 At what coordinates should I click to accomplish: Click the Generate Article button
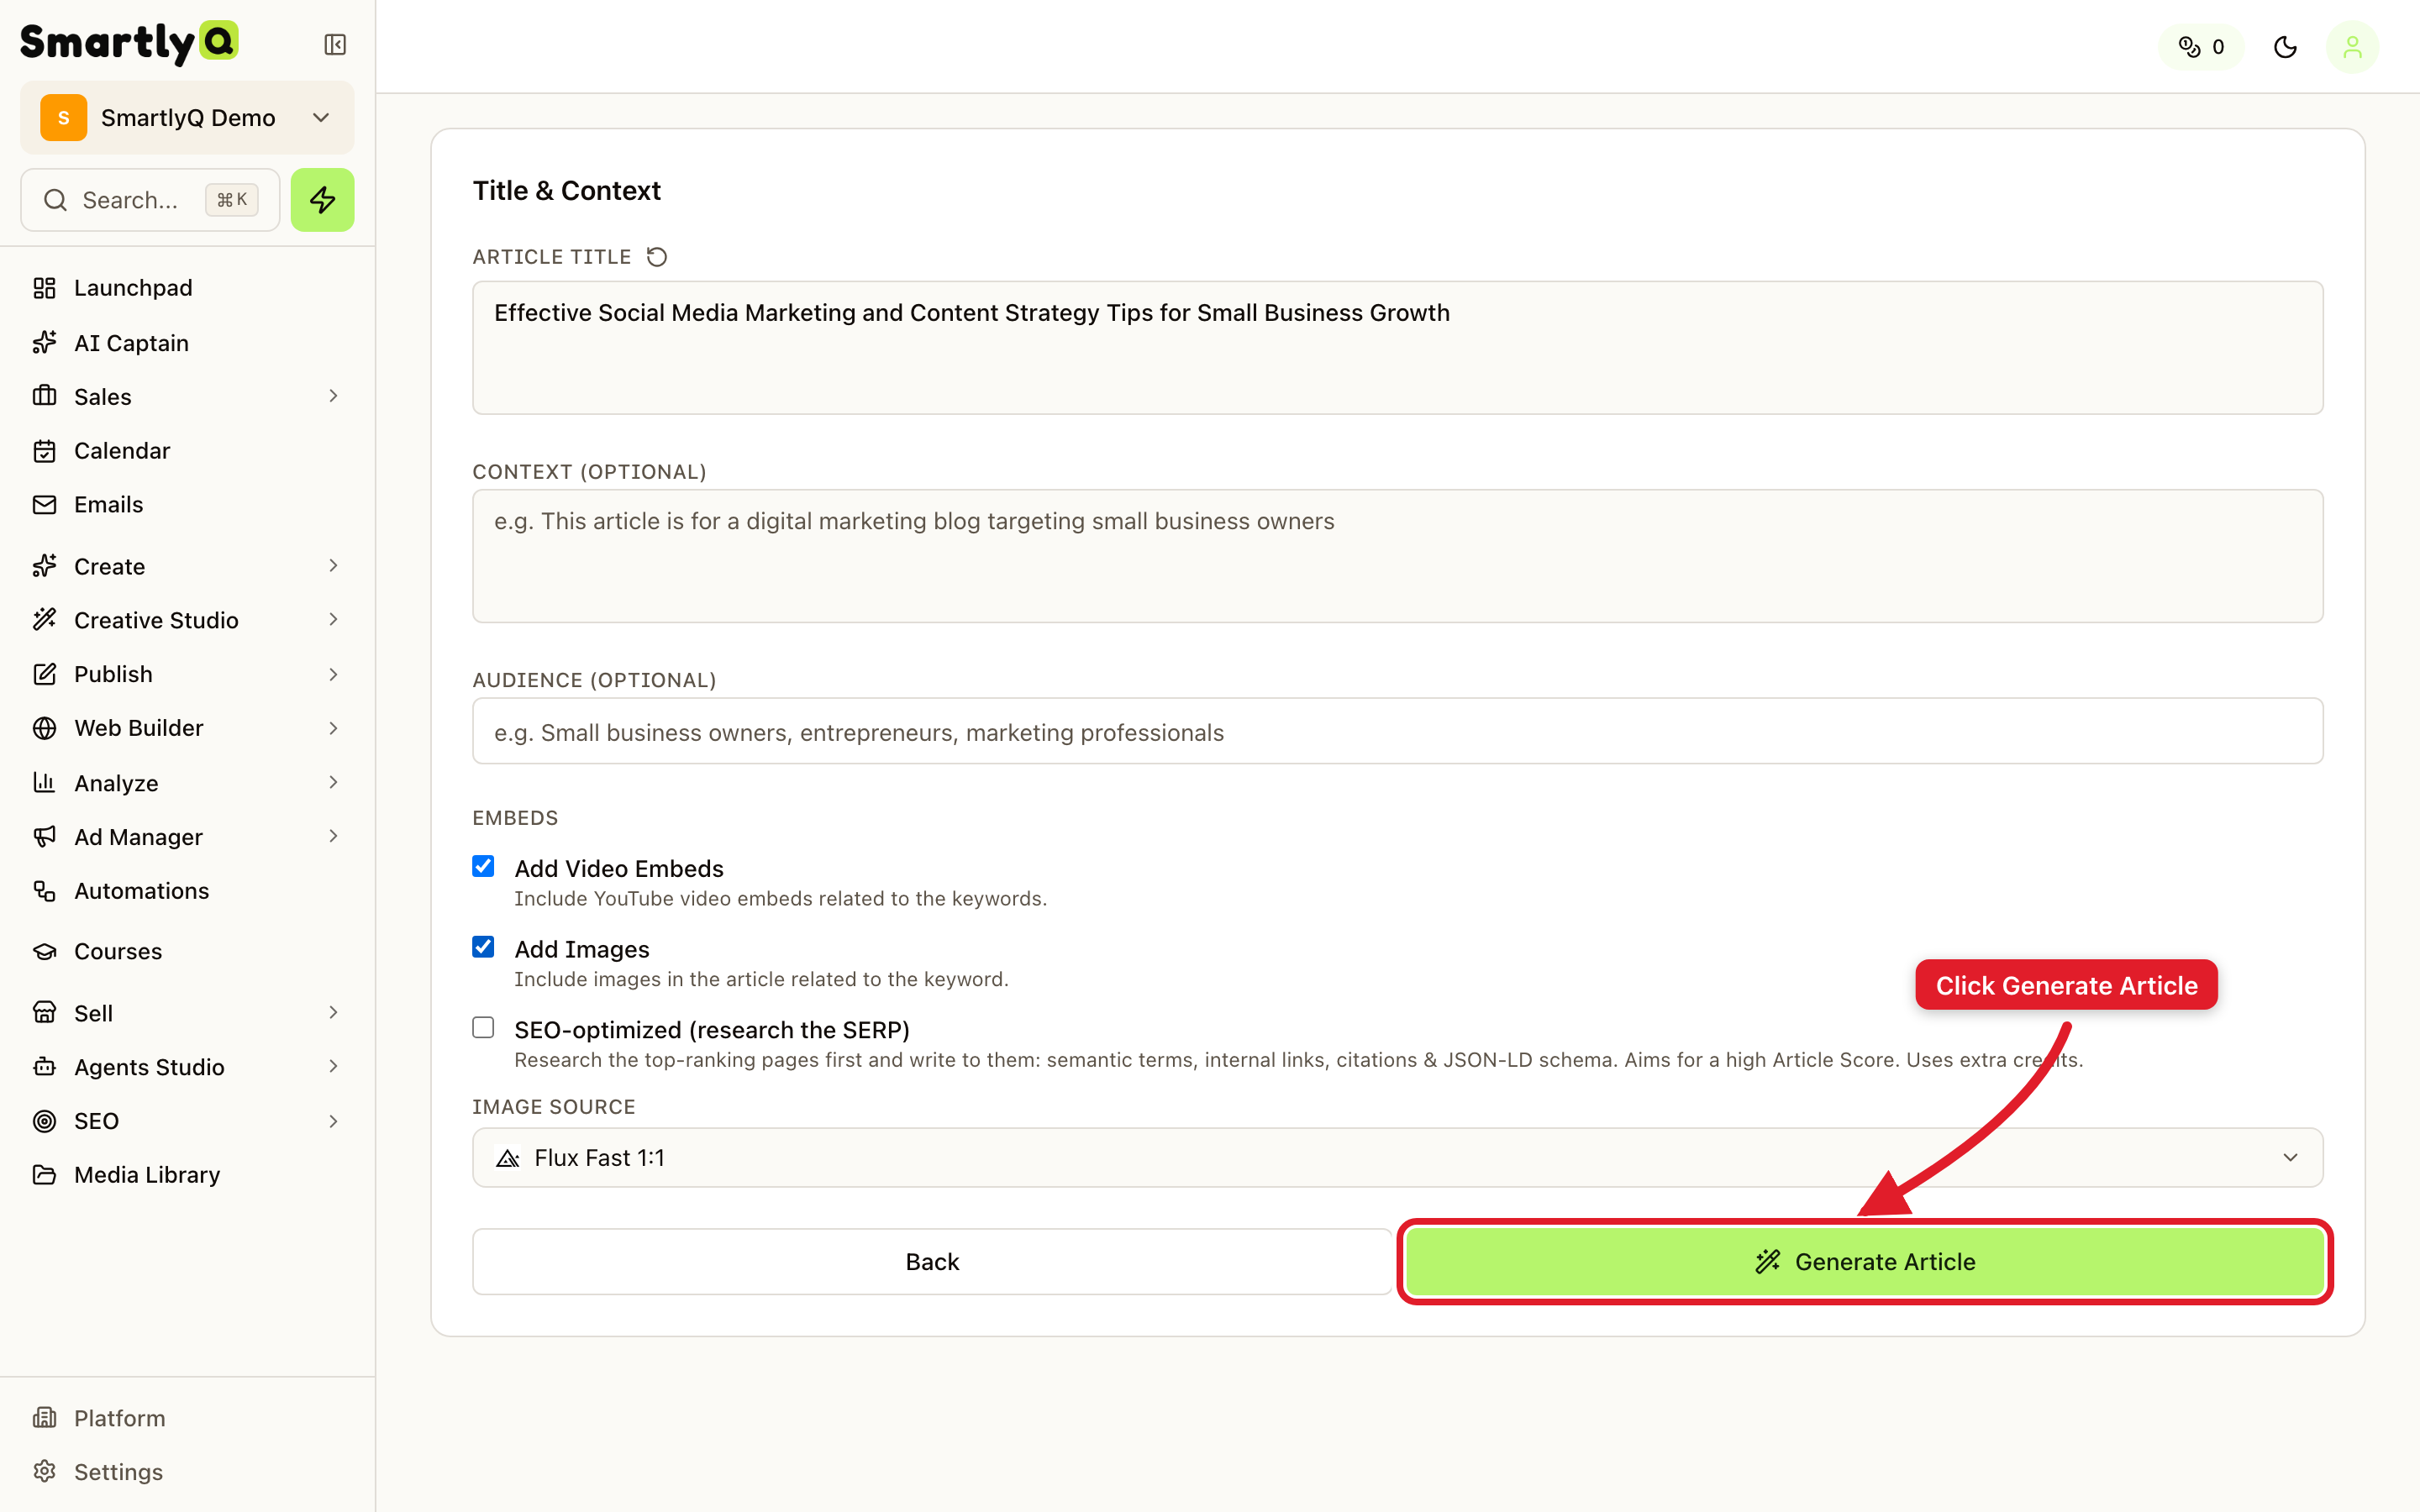(1865, 1262)
